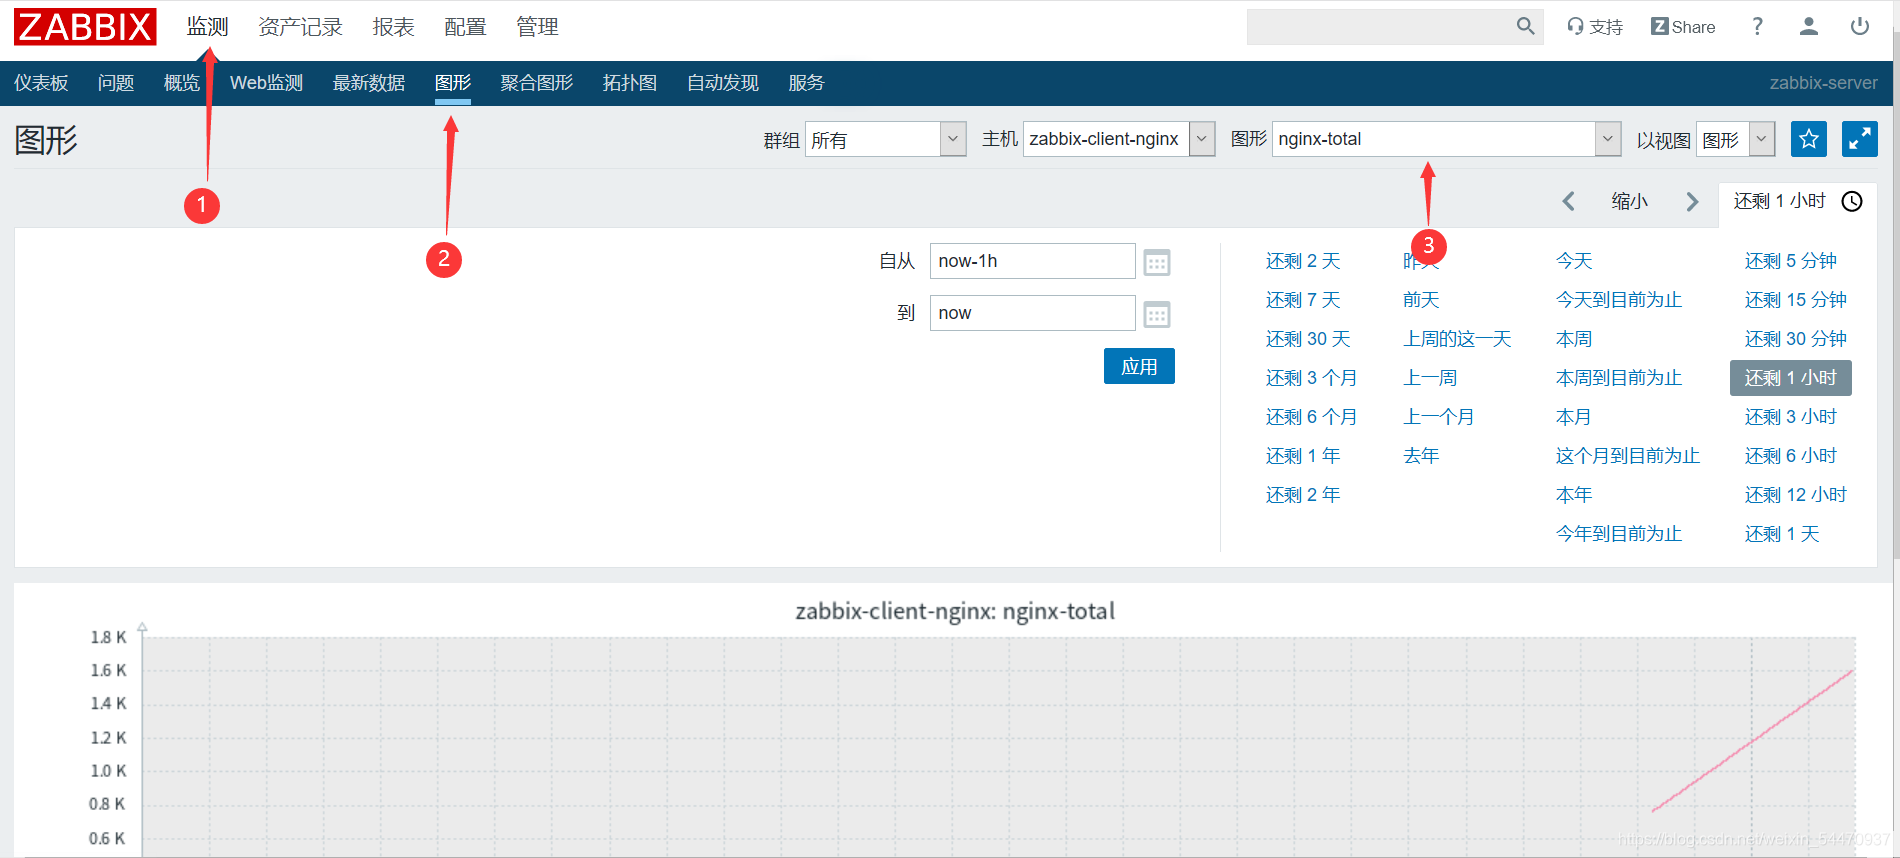Open the Support (支持) link
This screenshot has width=1900, height=858.
1595,27
